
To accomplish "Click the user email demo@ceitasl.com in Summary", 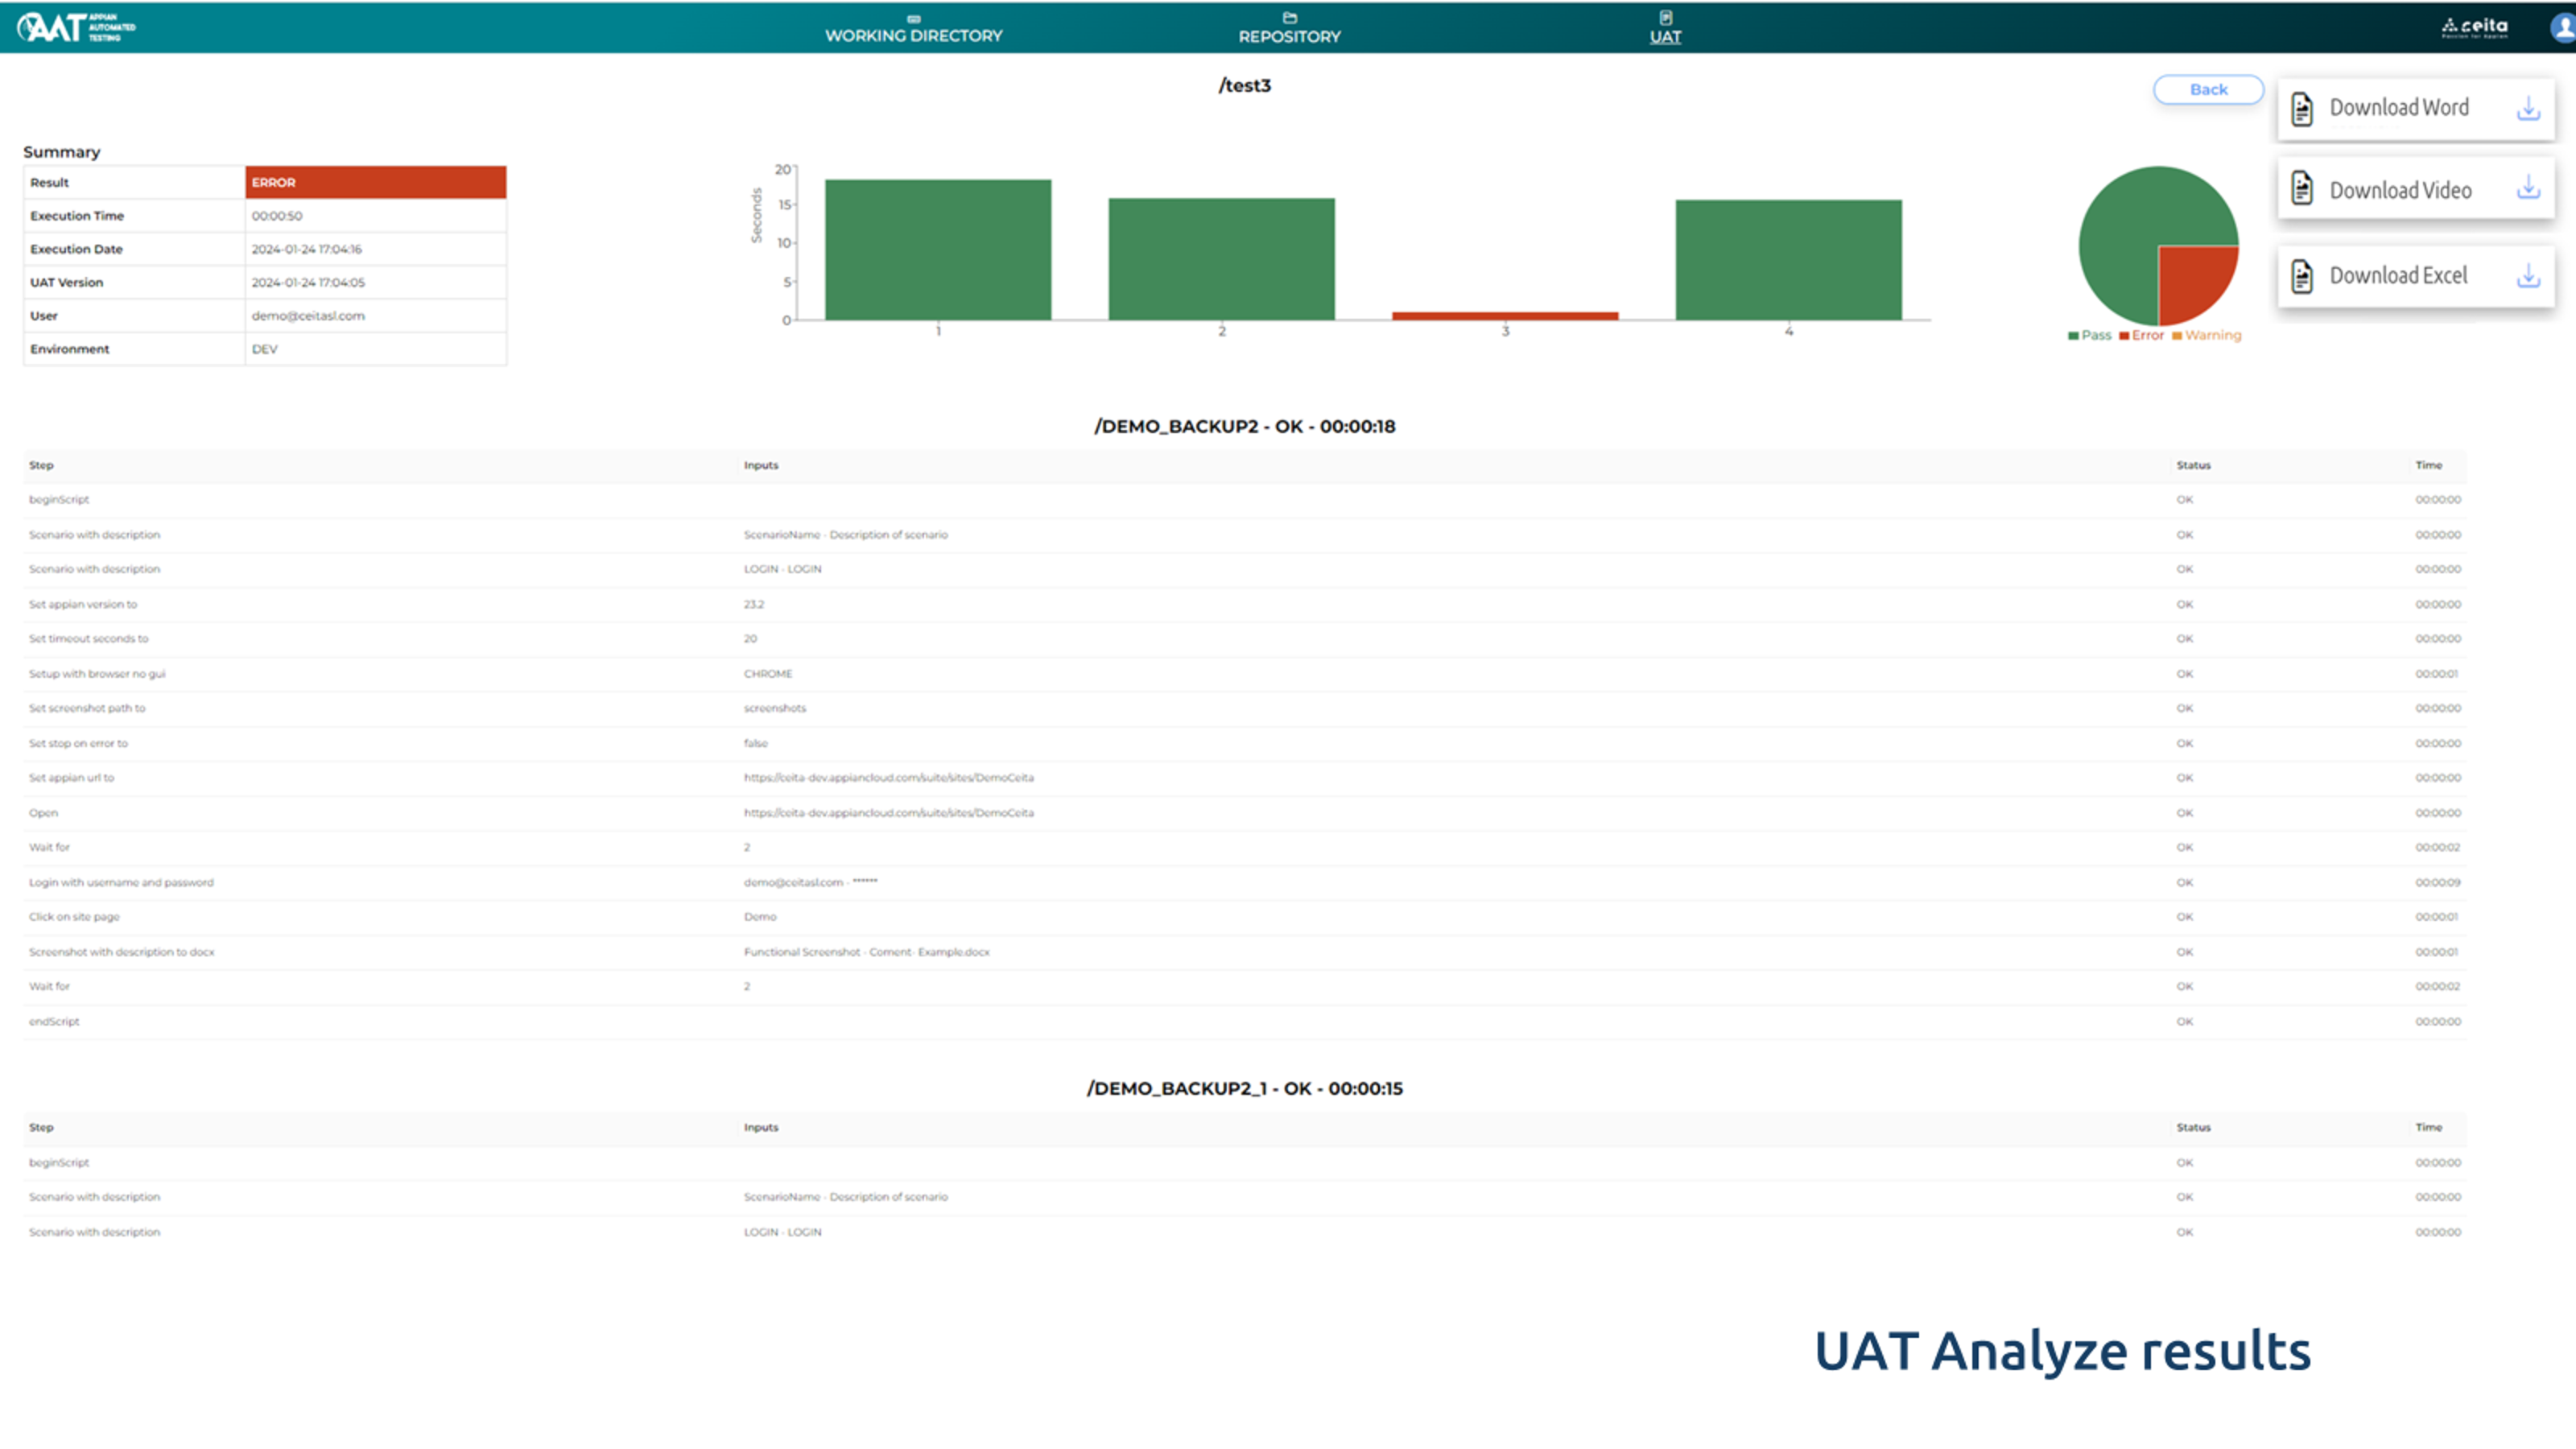I will (x=308, y=315).
